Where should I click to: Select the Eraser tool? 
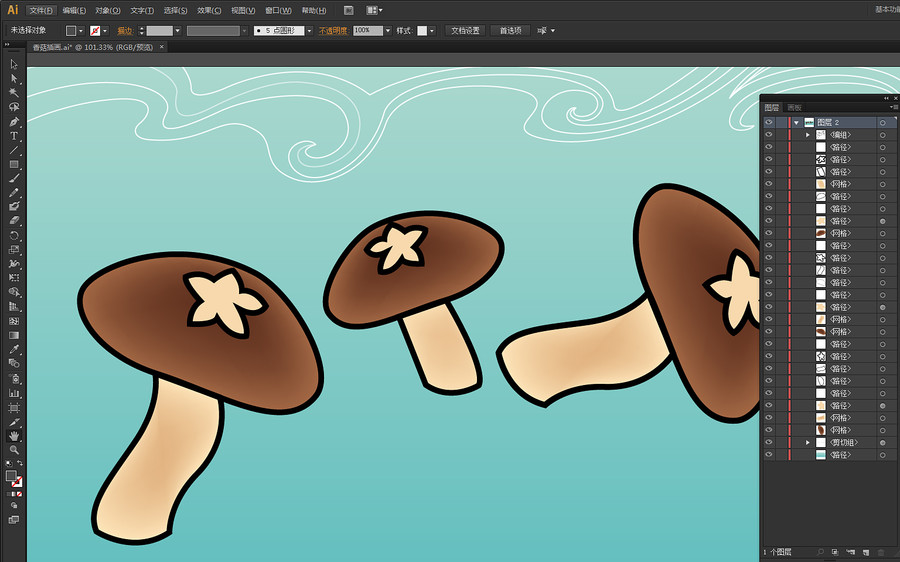tap(14, 221)
